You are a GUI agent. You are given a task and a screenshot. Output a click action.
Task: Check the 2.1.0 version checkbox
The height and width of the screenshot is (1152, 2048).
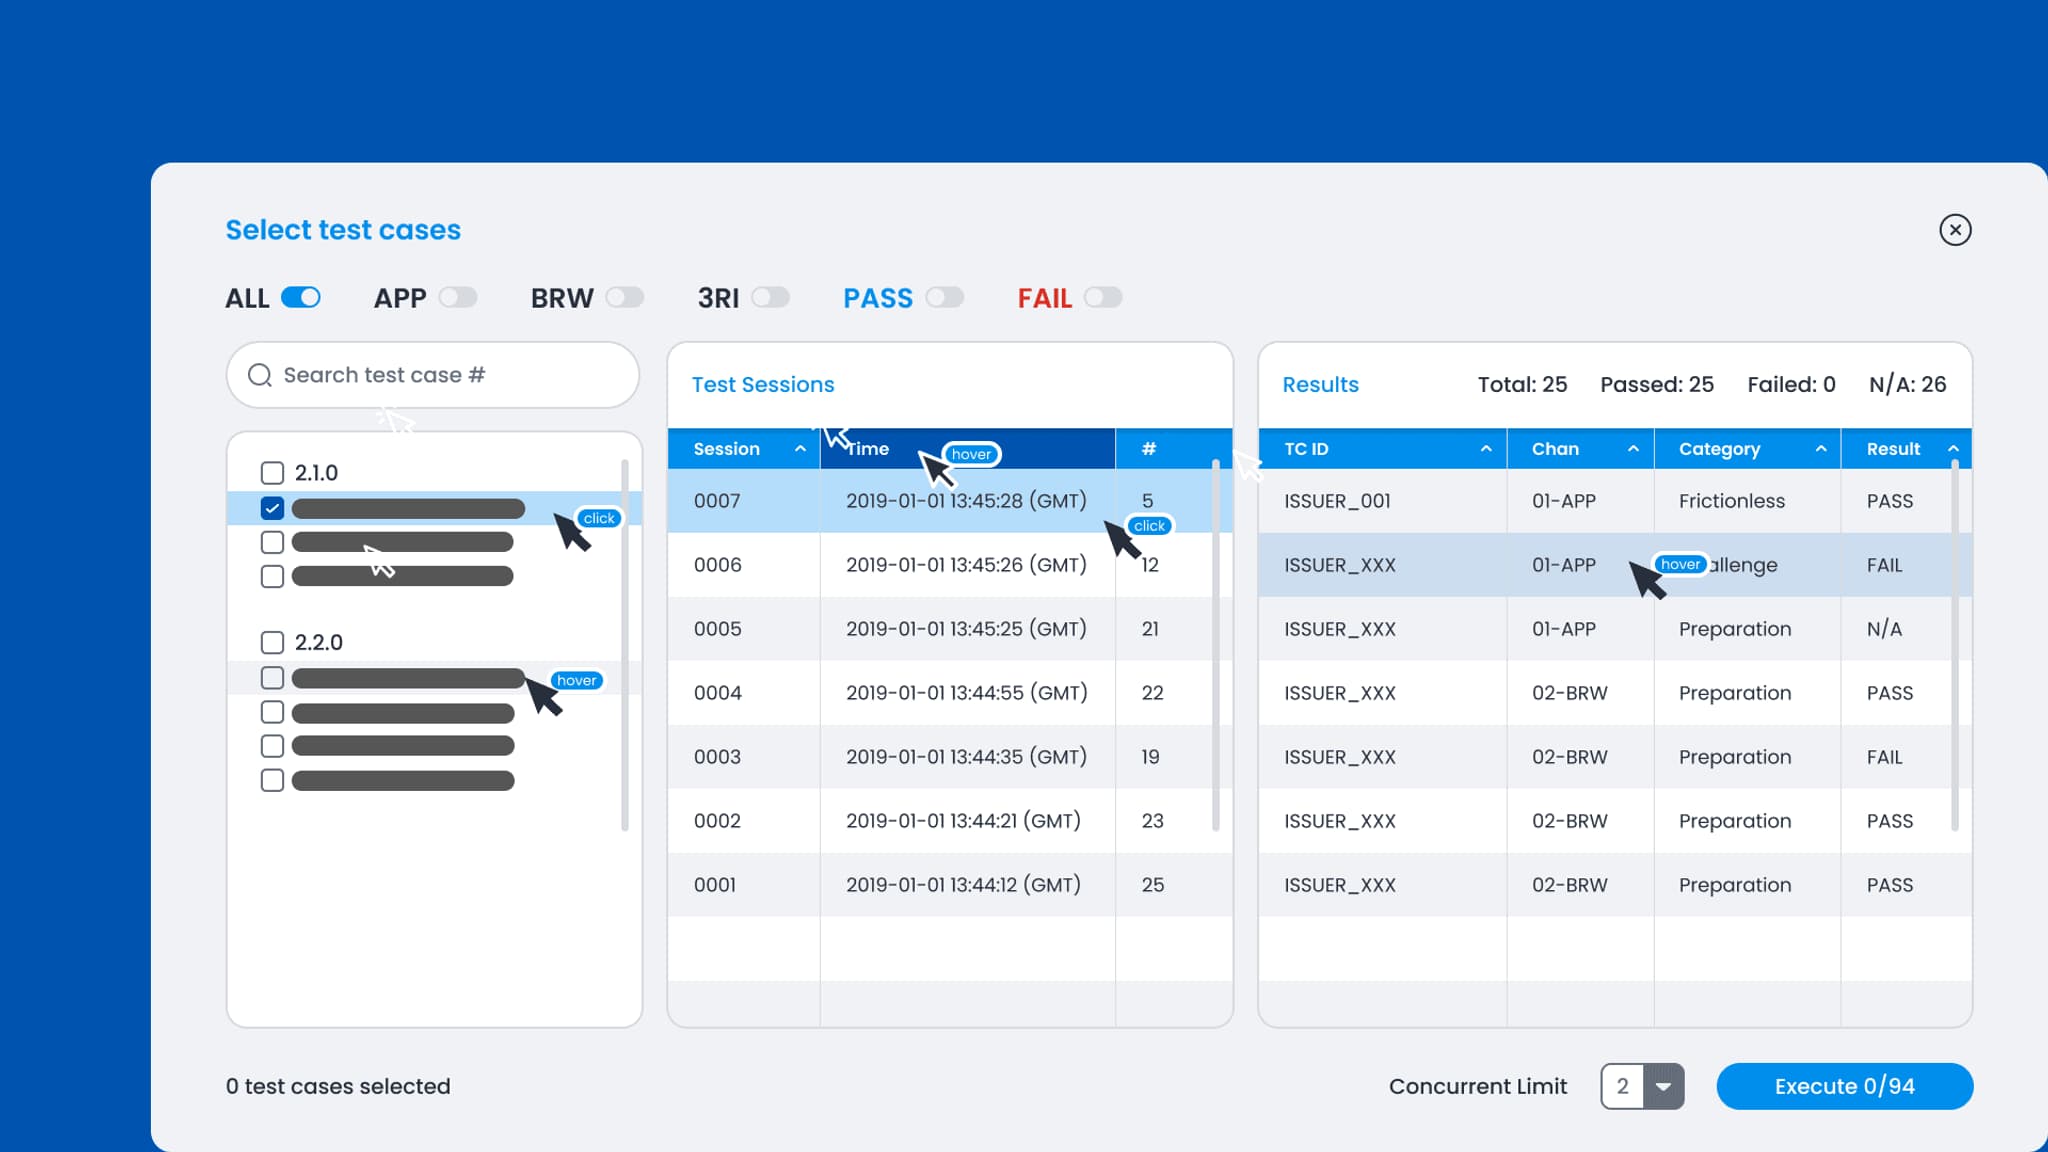[272, 473]
